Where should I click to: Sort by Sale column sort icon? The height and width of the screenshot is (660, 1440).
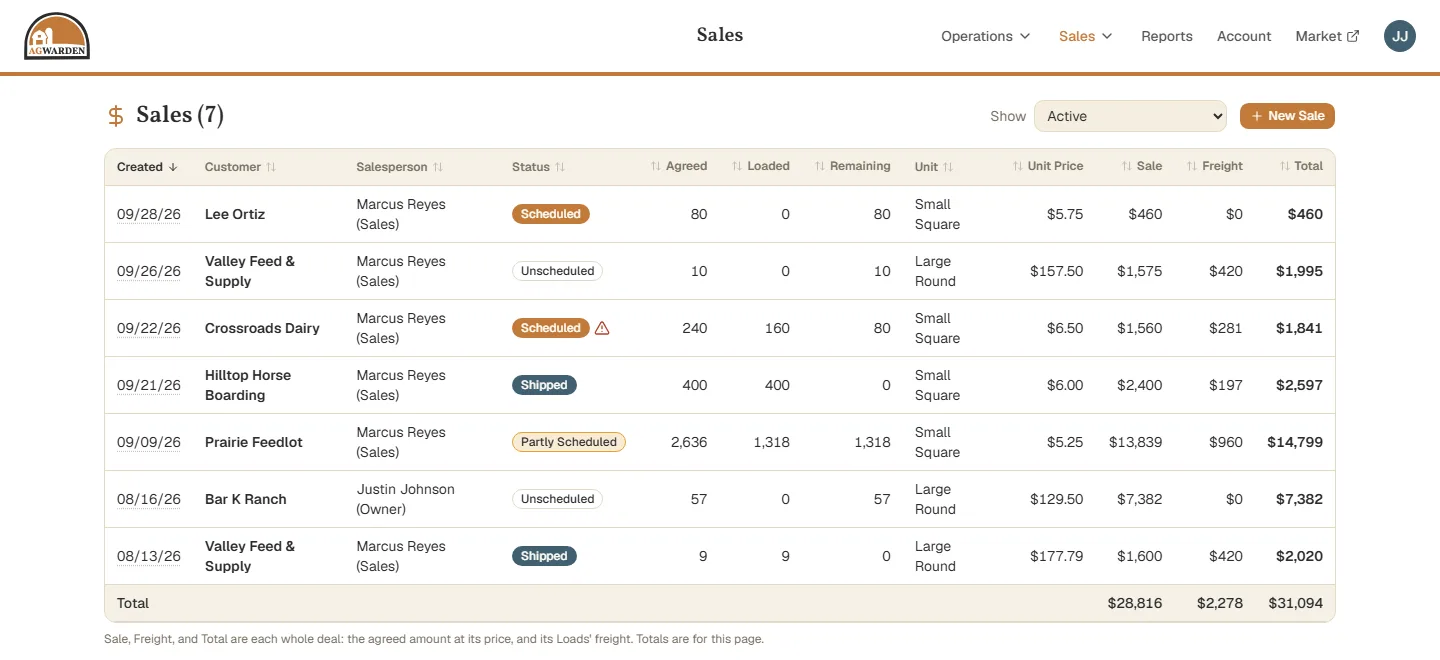coord(1127,166)
